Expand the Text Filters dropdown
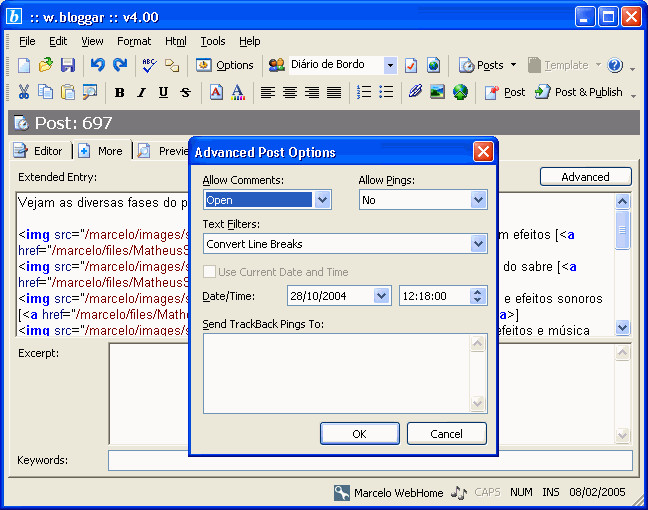The height and width of the screenshot is (510, 648). (x=478, y=244)
